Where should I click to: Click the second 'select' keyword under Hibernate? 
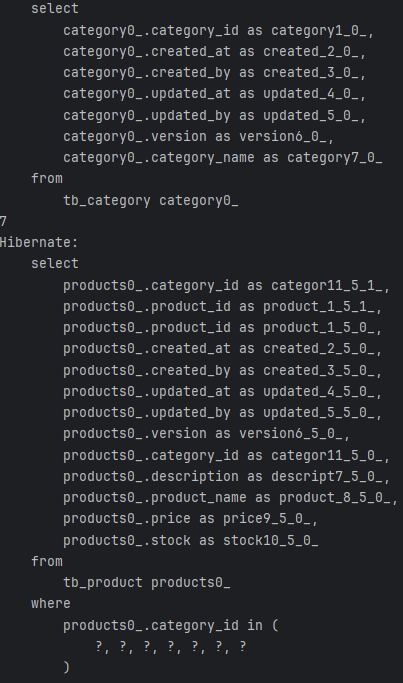point(55,264)
